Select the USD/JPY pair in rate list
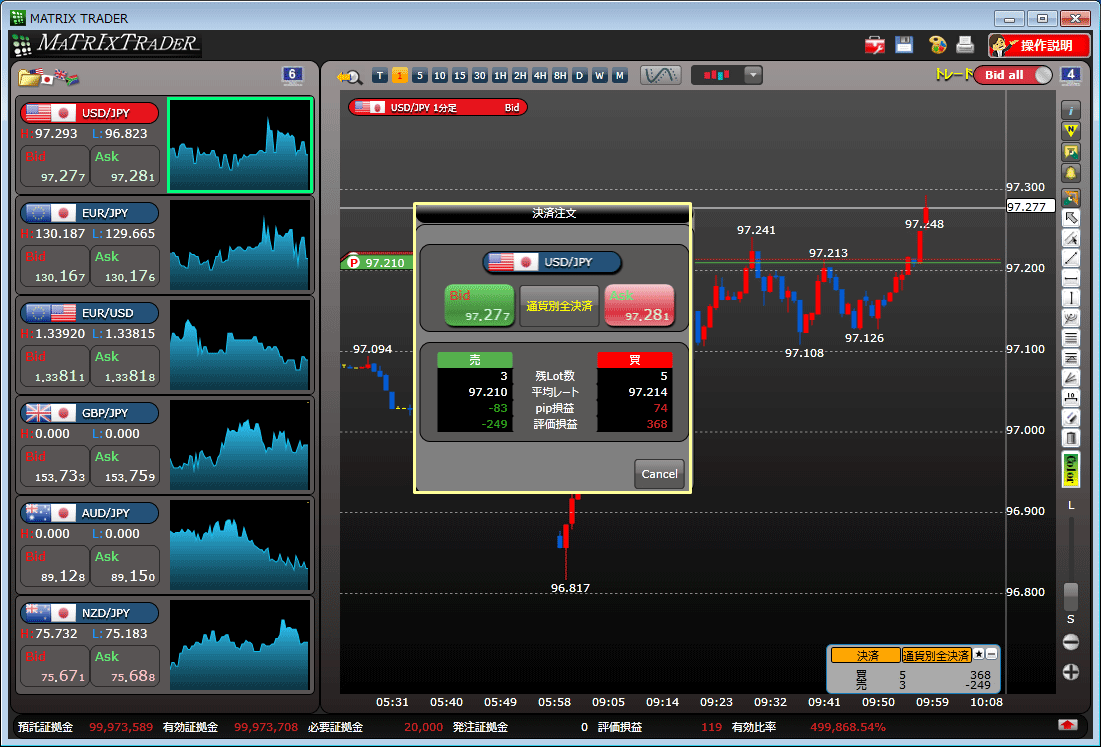This screenshot has height=747, width=1101. pyautogui.click(x=89, y=113)
